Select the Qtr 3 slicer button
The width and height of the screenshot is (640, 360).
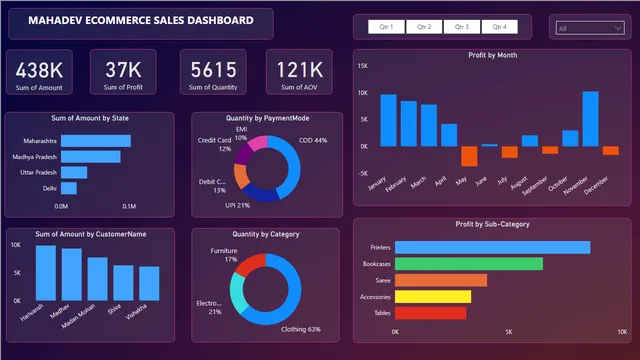coord(462,27)
